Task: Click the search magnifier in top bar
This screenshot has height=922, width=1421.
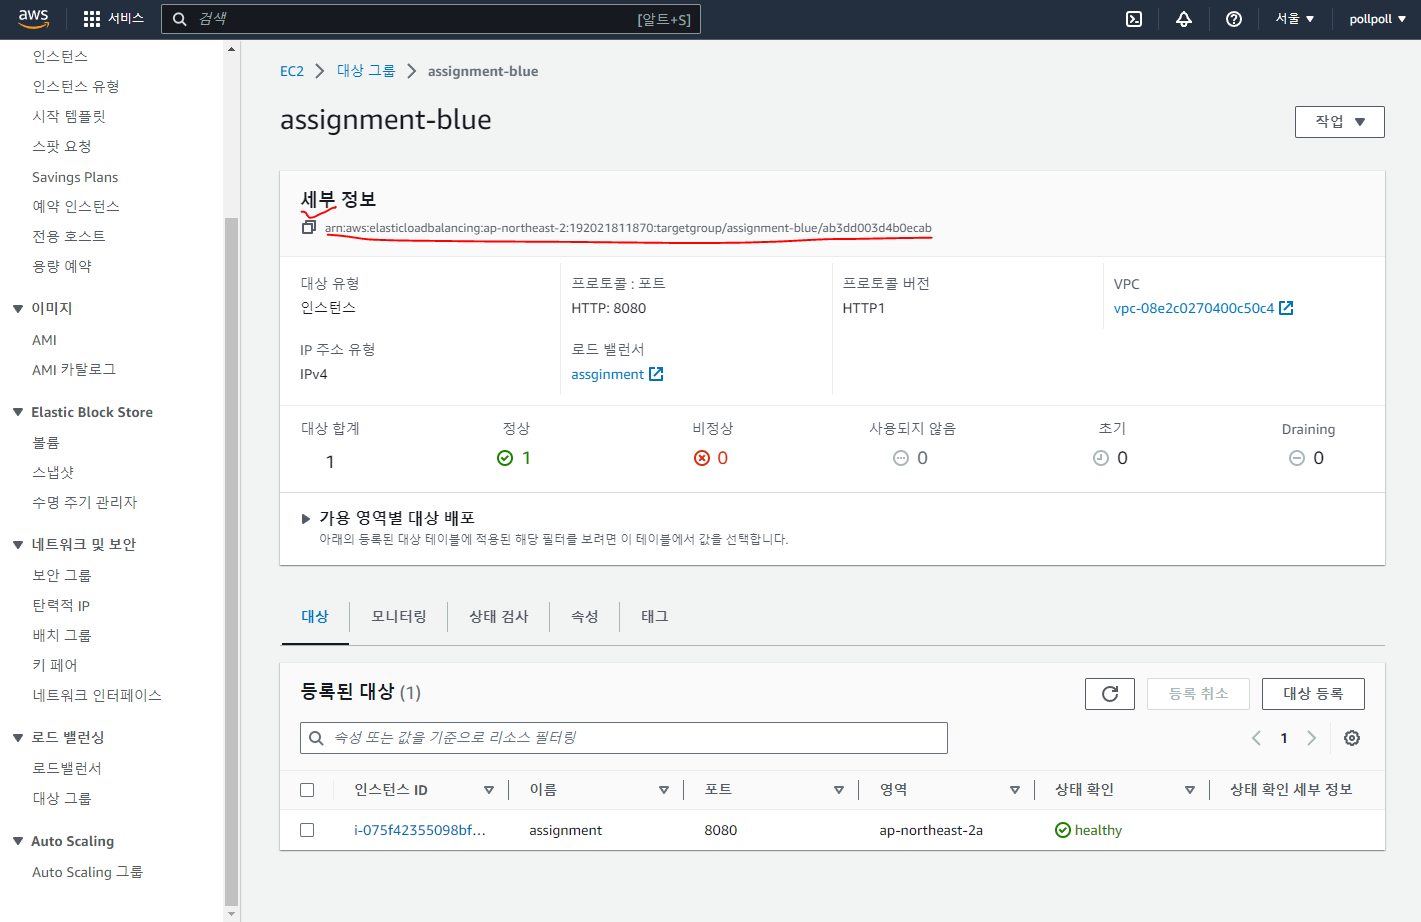Action: [180, 19]
